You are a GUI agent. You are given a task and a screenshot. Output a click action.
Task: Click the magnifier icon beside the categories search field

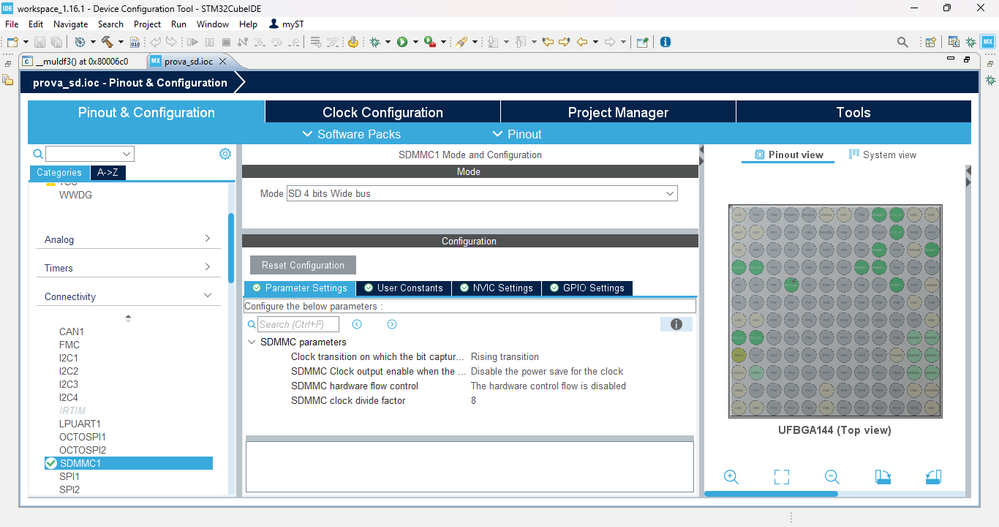pos(38,154)
